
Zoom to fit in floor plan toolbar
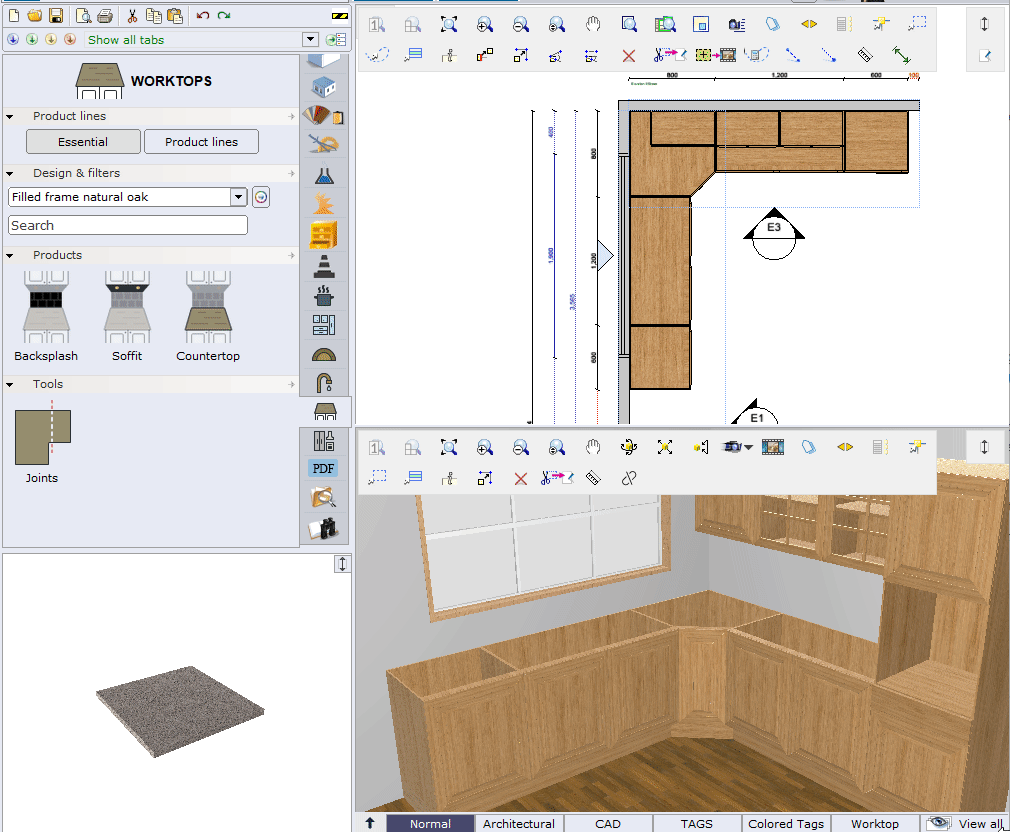(449, 24)
